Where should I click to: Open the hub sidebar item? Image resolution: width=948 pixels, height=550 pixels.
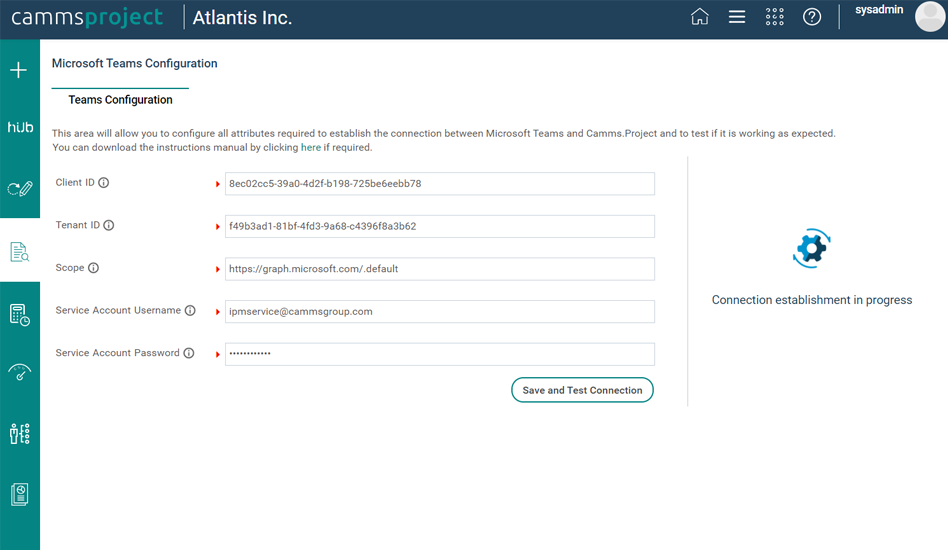(x=20, y=127)
